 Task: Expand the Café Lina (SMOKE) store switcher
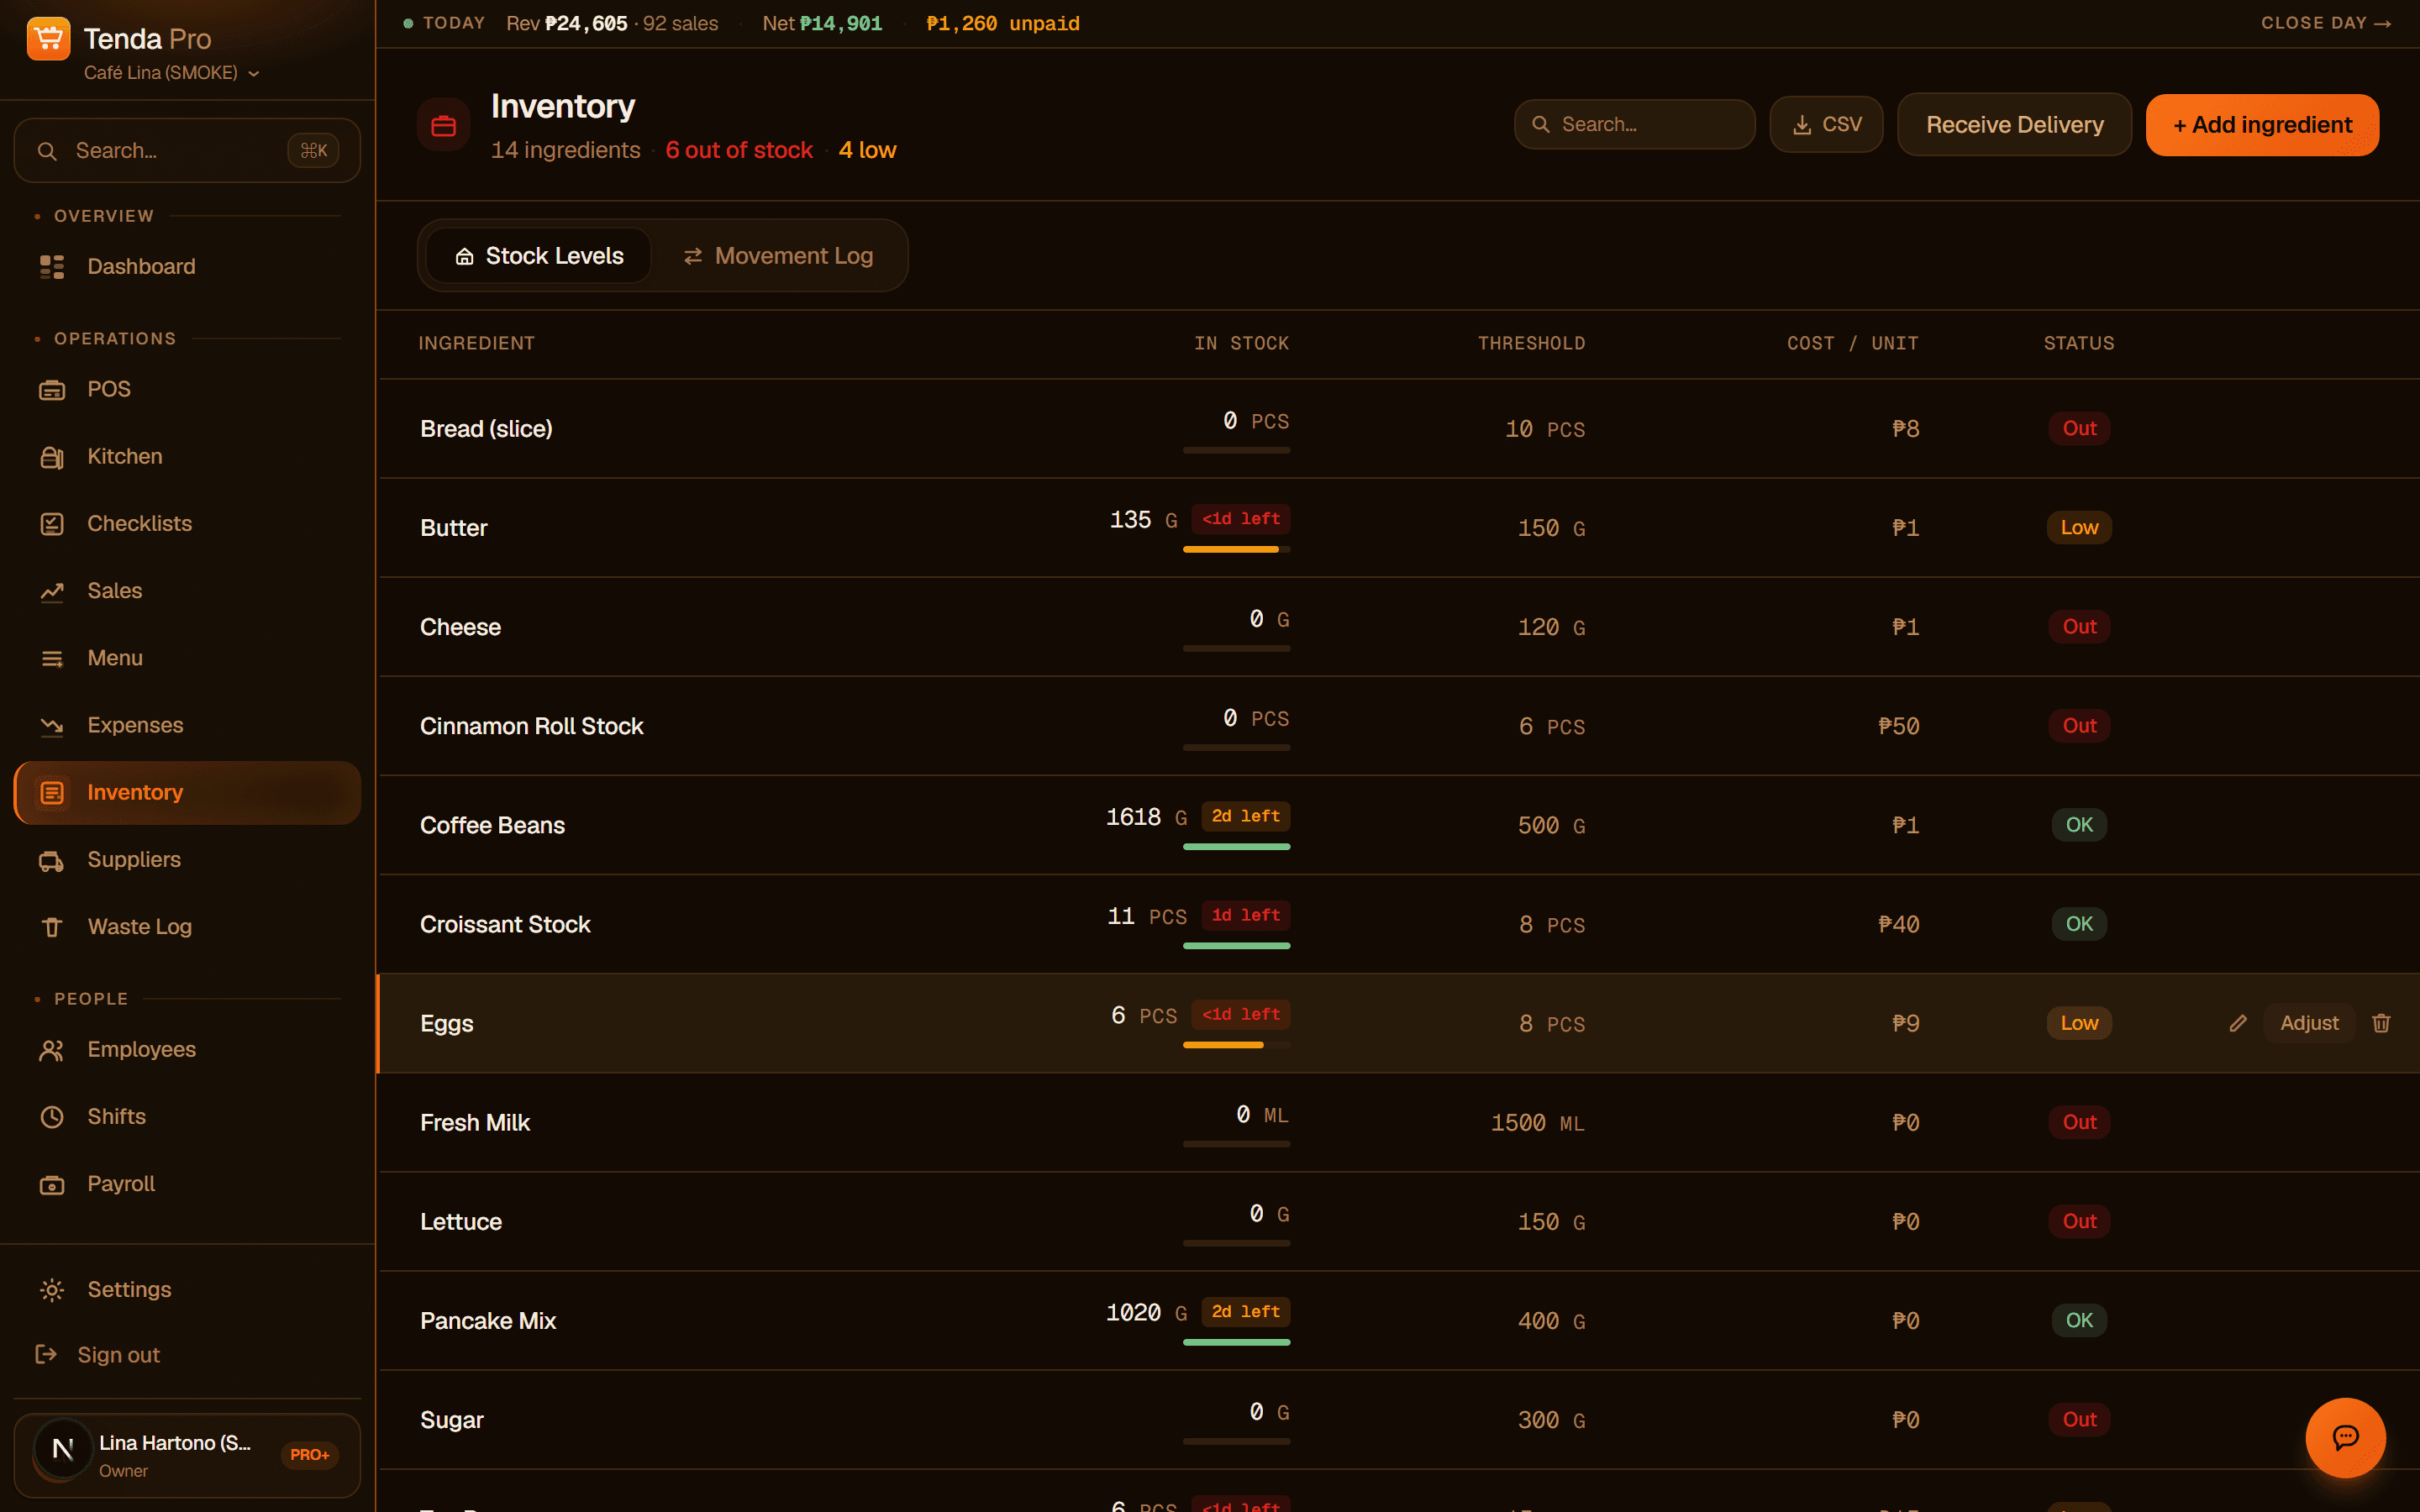point(172,73)
